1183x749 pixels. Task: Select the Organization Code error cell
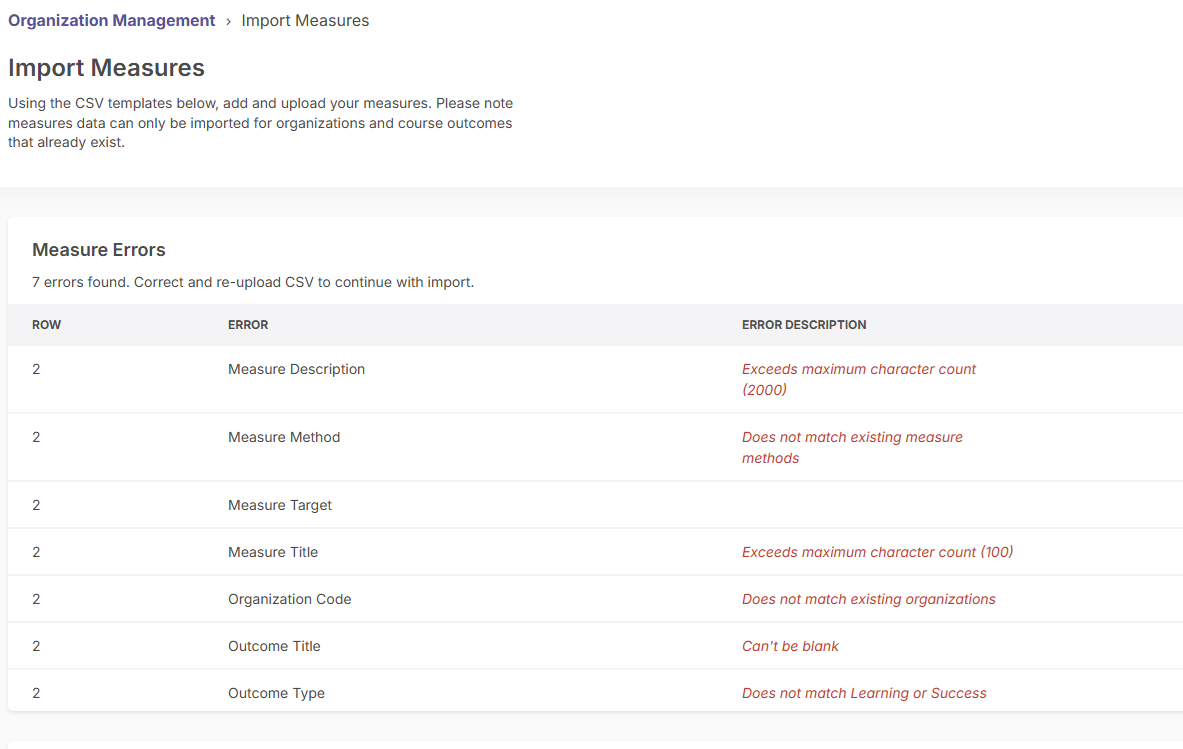290,599
